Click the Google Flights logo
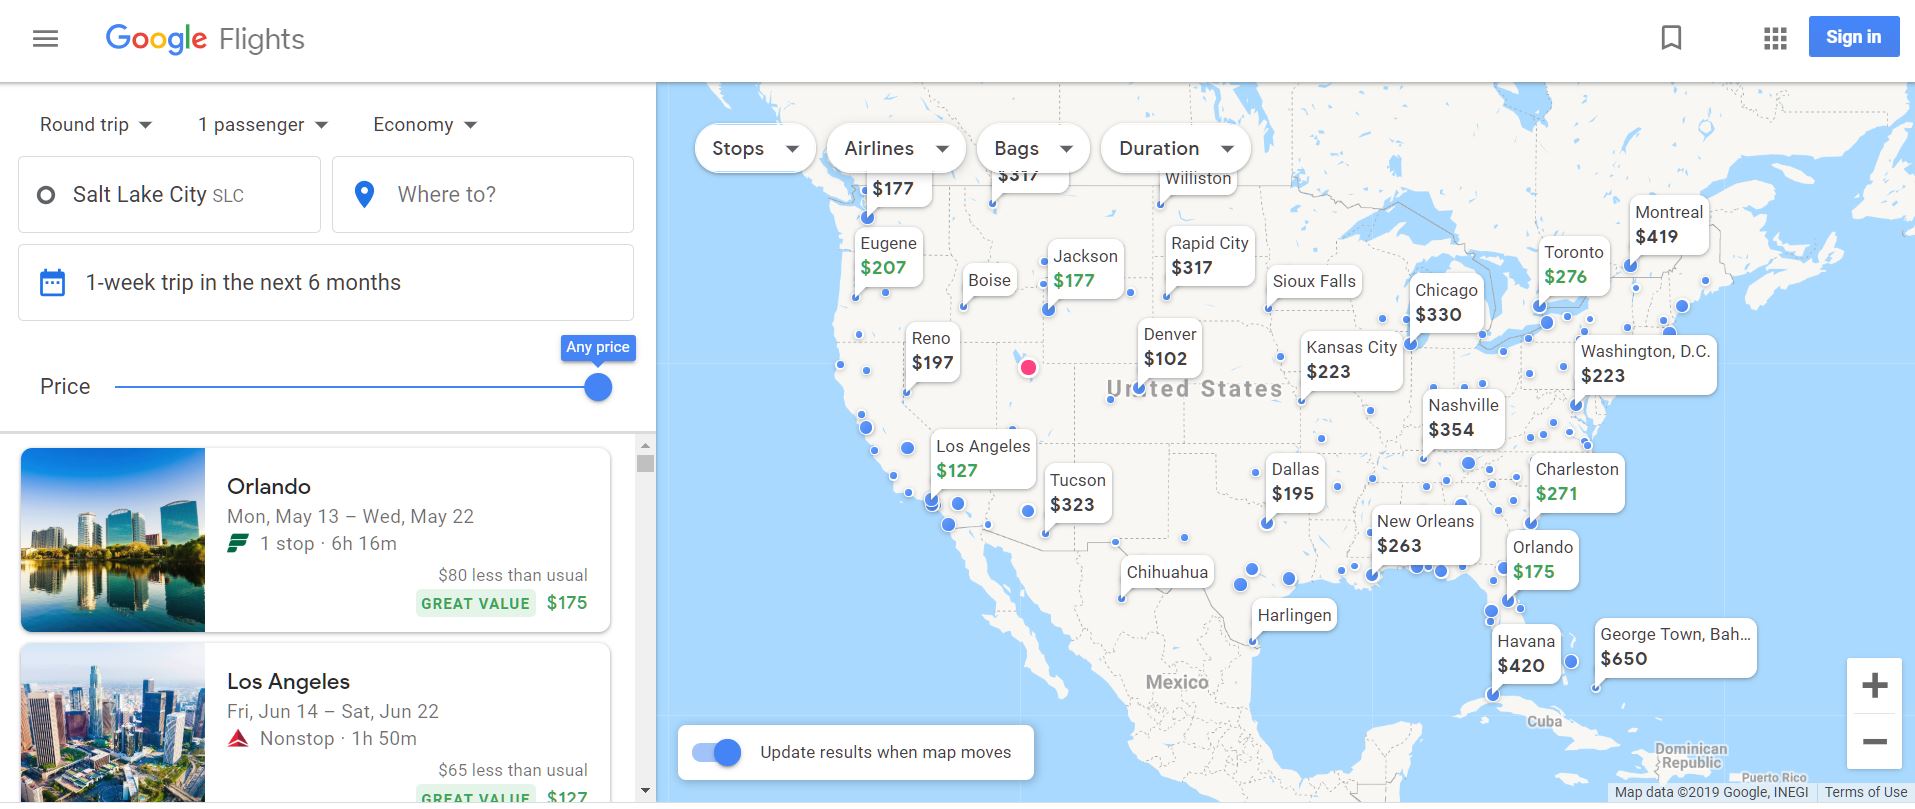 pyautogui.click(x=205, y=39)
